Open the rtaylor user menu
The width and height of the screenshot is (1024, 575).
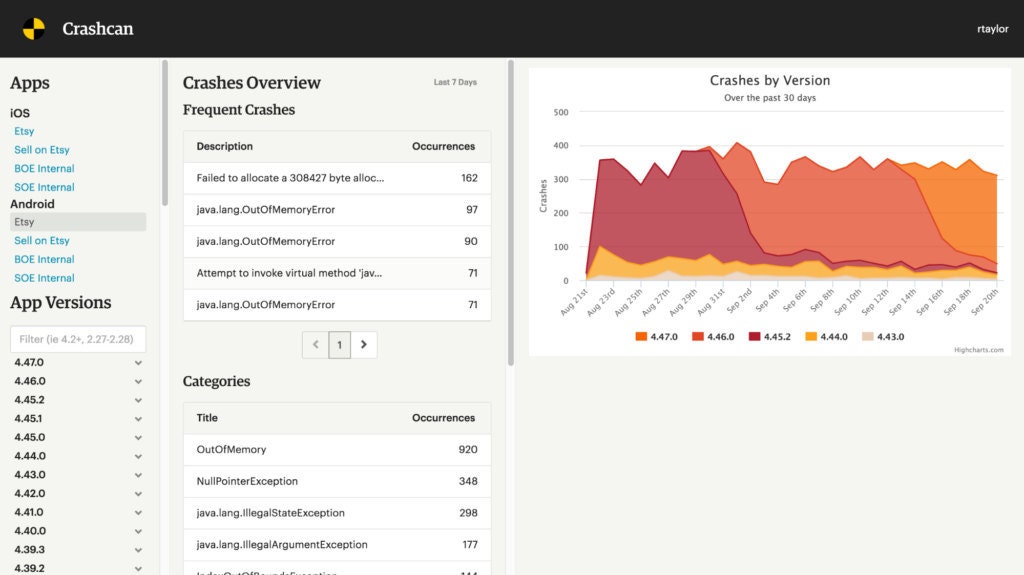pos(992,29)
